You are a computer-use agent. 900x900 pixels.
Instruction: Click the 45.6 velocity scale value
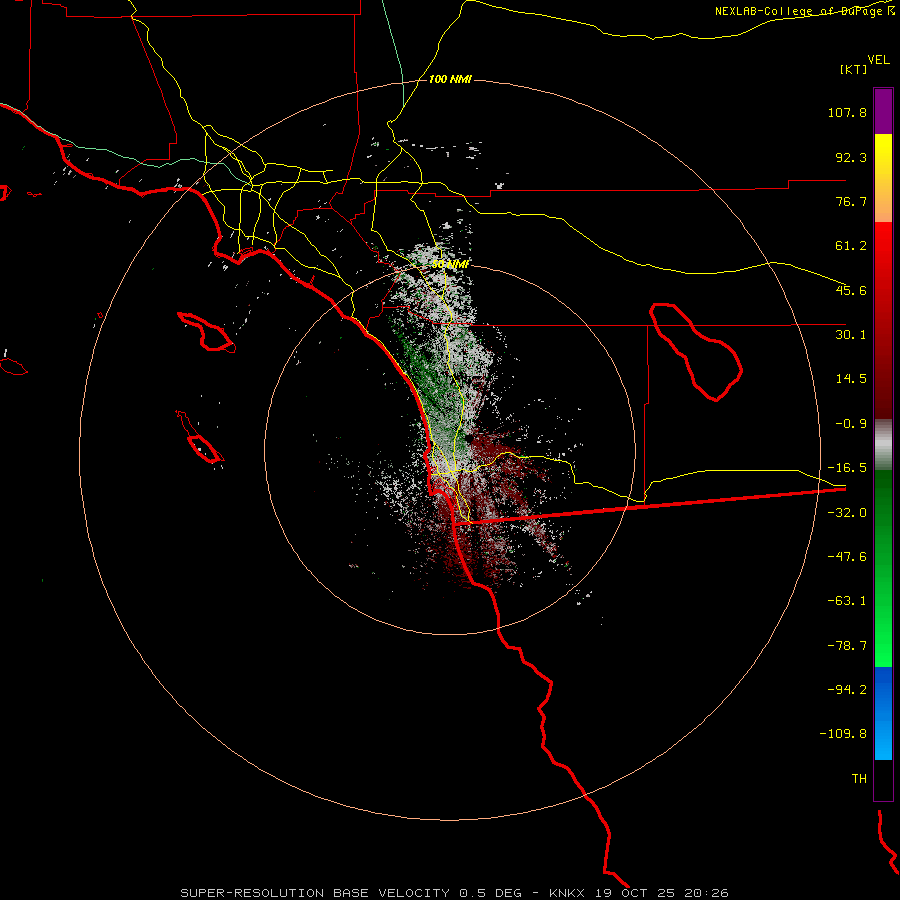click(x=851, y=290)
